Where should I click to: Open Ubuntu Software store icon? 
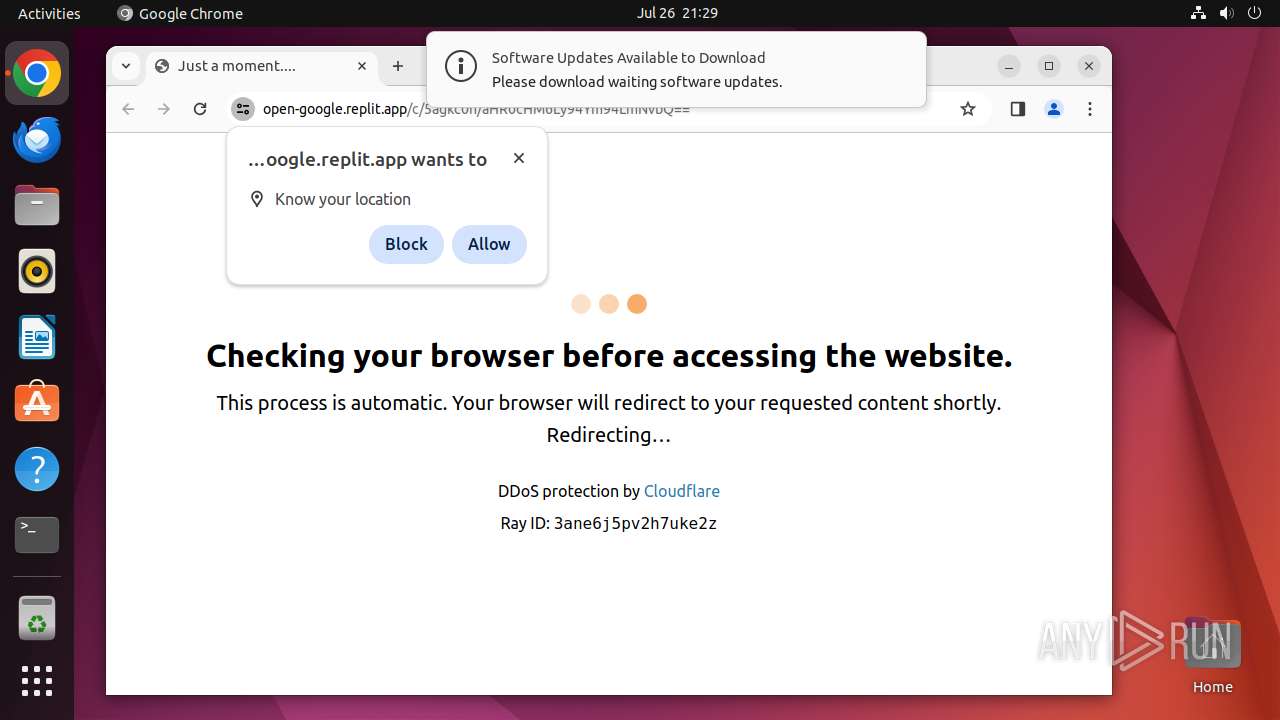pyautogui.click(x=37, y=403)
